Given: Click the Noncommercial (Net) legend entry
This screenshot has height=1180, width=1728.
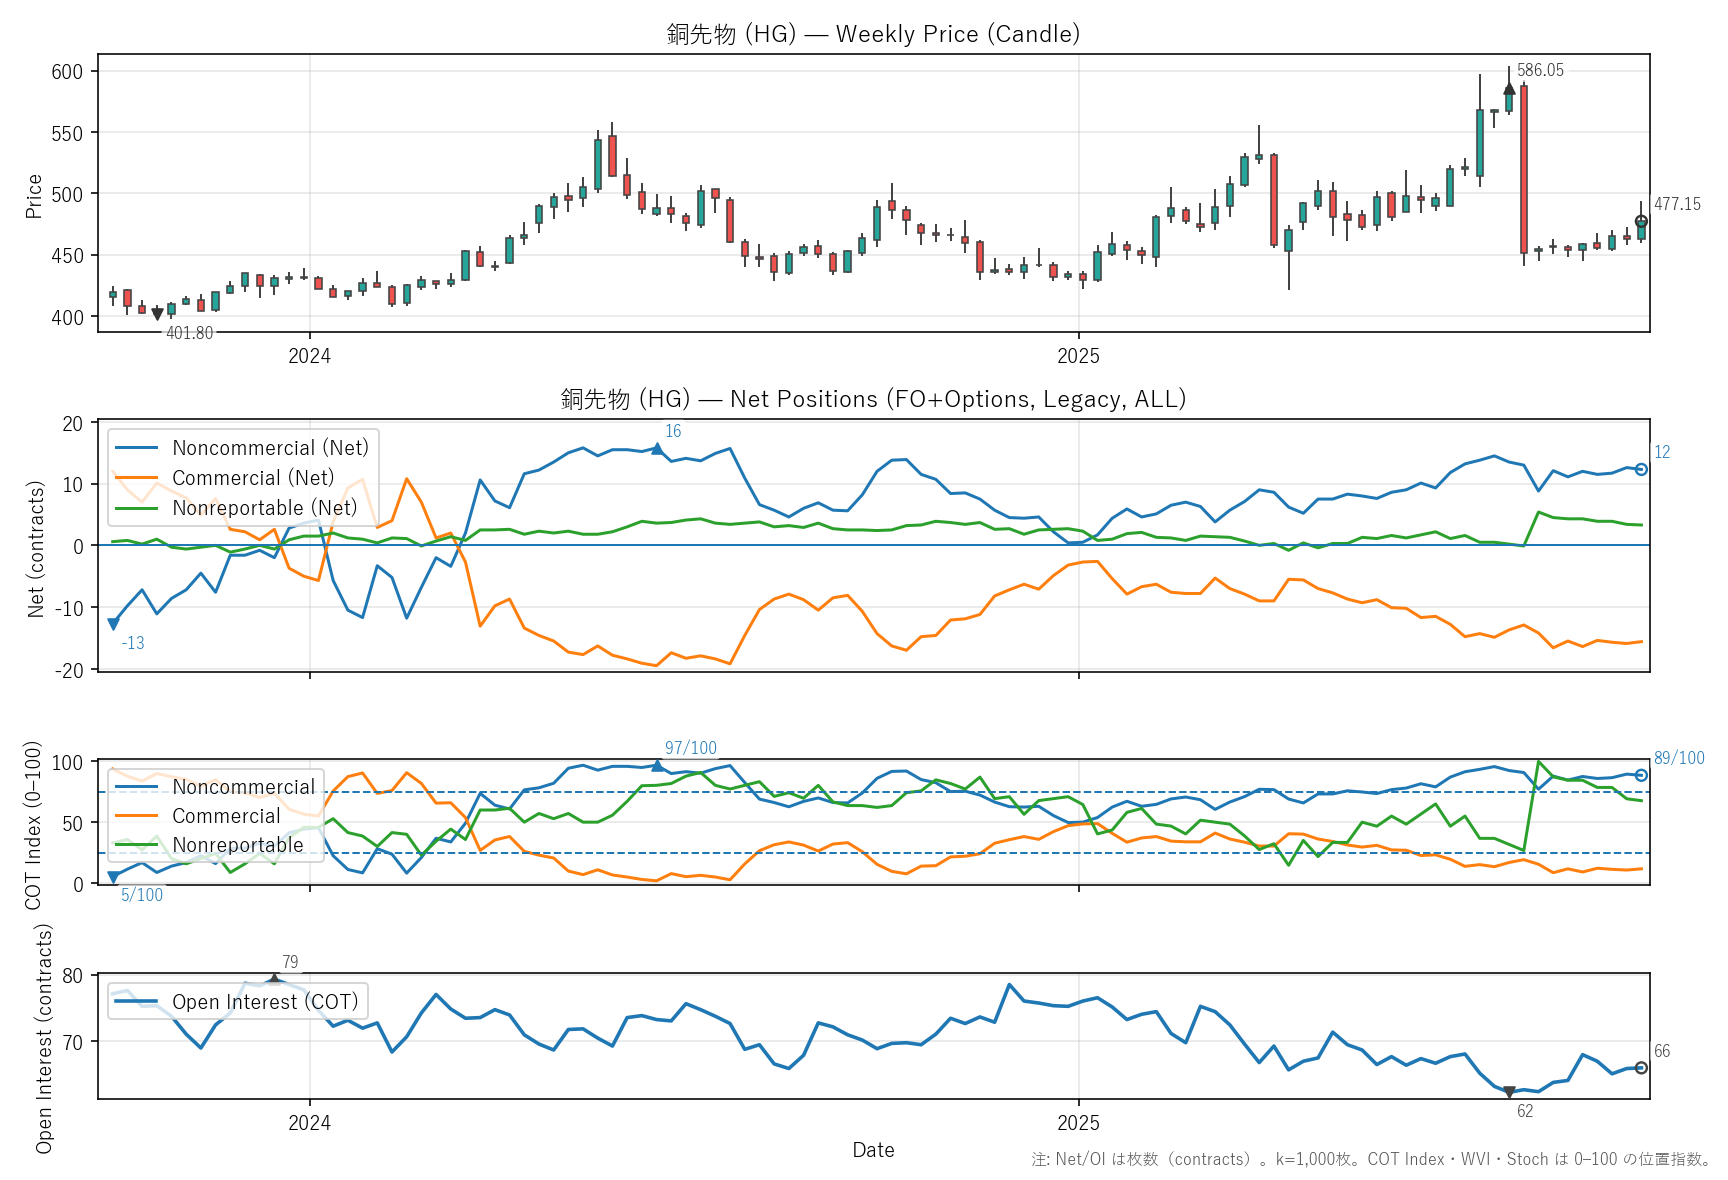Looking at the screenshot, I should pos(270,448).
